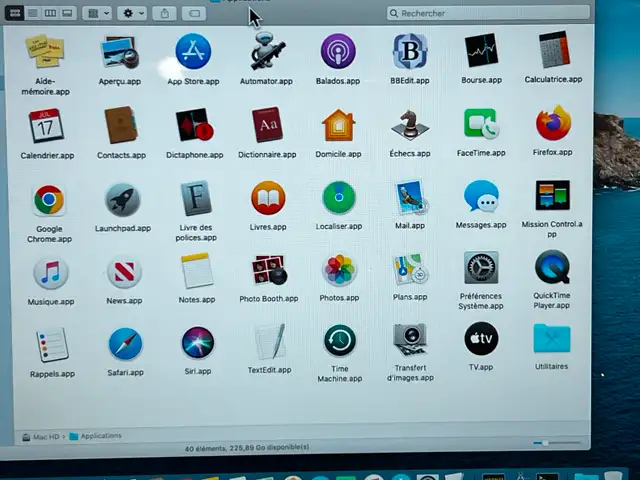Switch to column view mode

[50, 13]
